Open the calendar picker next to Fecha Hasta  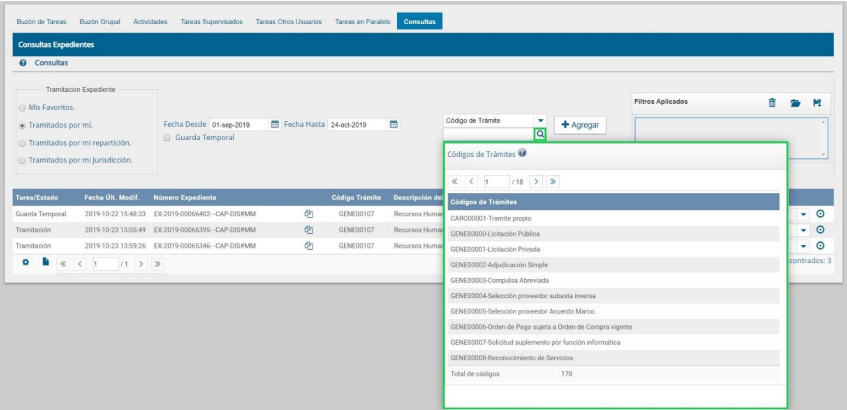394,125
